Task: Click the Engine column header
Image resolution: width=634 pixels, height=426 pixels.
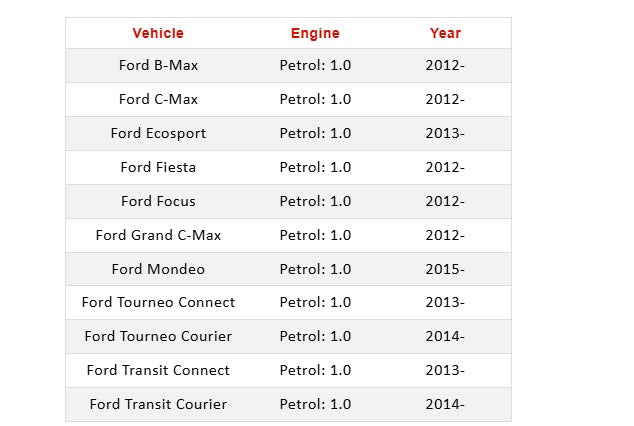Action: (x=315, y=33)
